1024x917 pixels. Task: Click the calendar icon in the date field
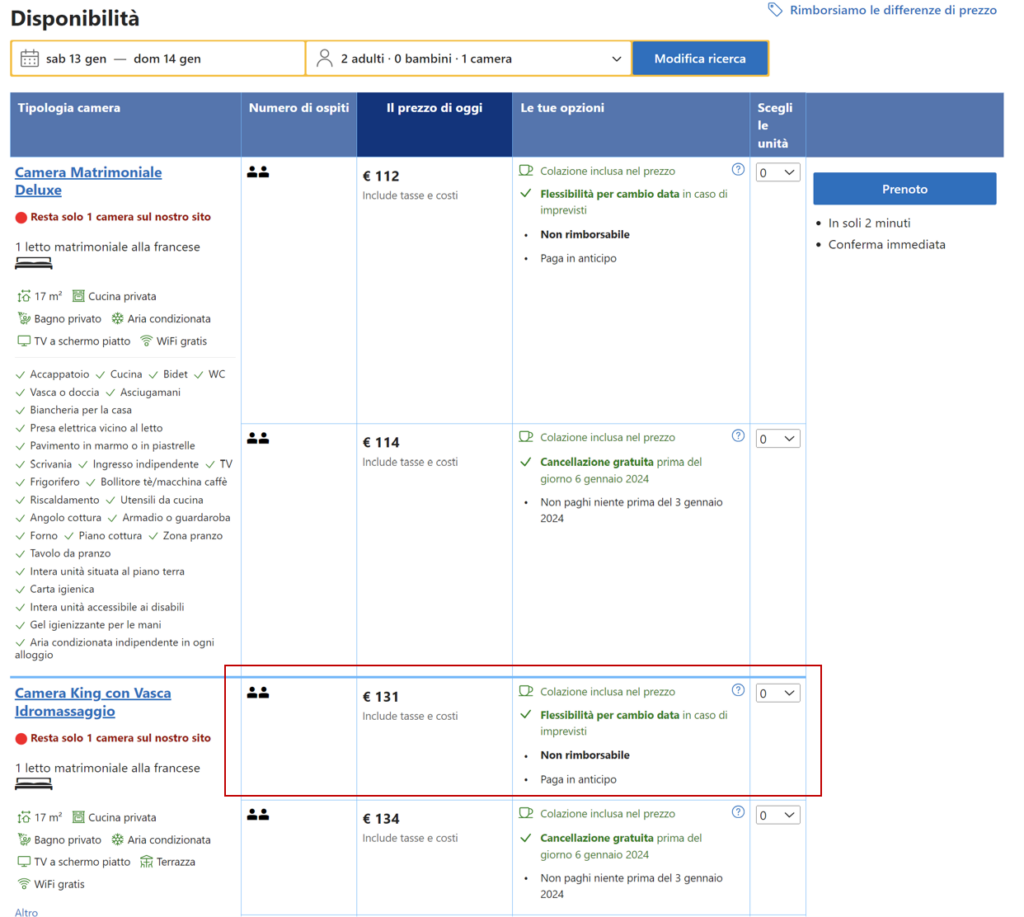[29, 58]
